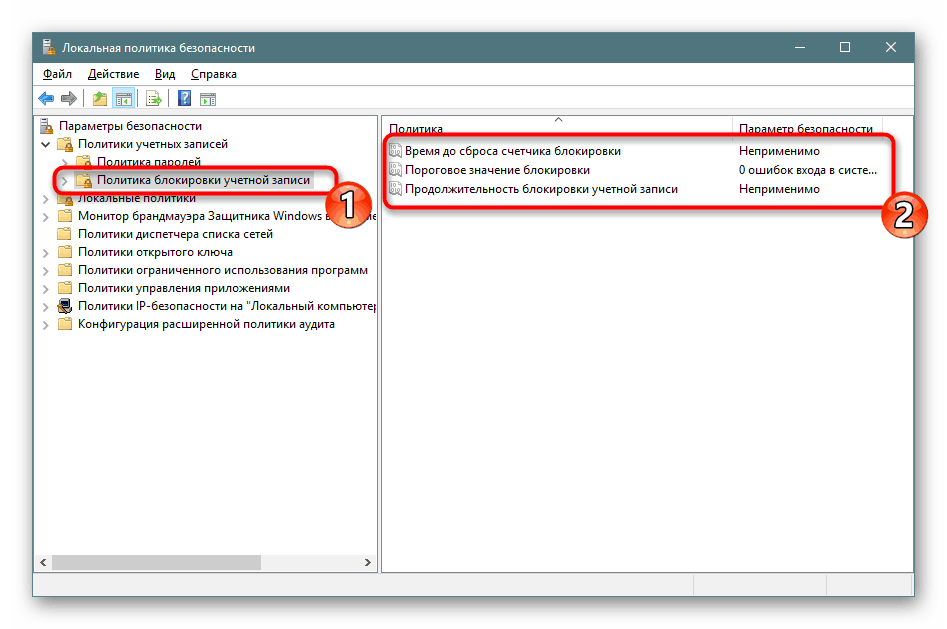The width and height of the screenshot is (947, 629).
Task: Click the Политики учетных записей folder icon
Action: coord(65,144)
